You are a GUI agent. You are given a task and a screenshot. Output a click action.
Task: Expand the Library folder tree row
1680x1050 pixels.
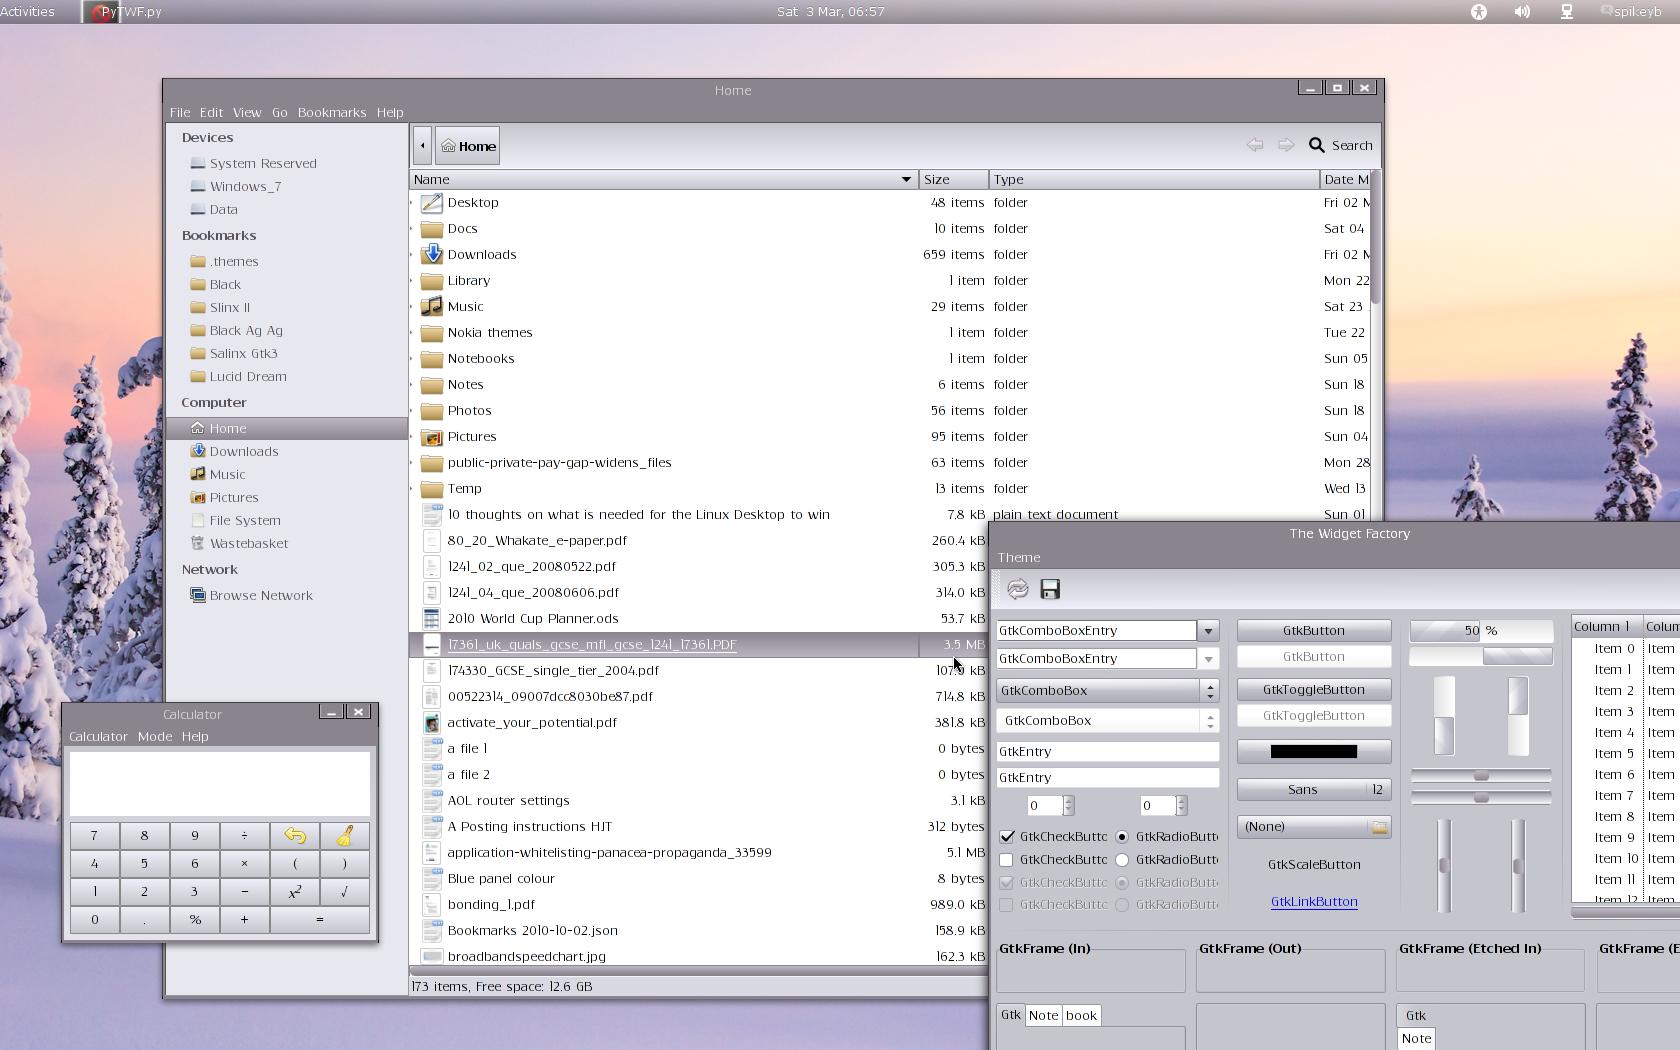click(x=413, y=280)
